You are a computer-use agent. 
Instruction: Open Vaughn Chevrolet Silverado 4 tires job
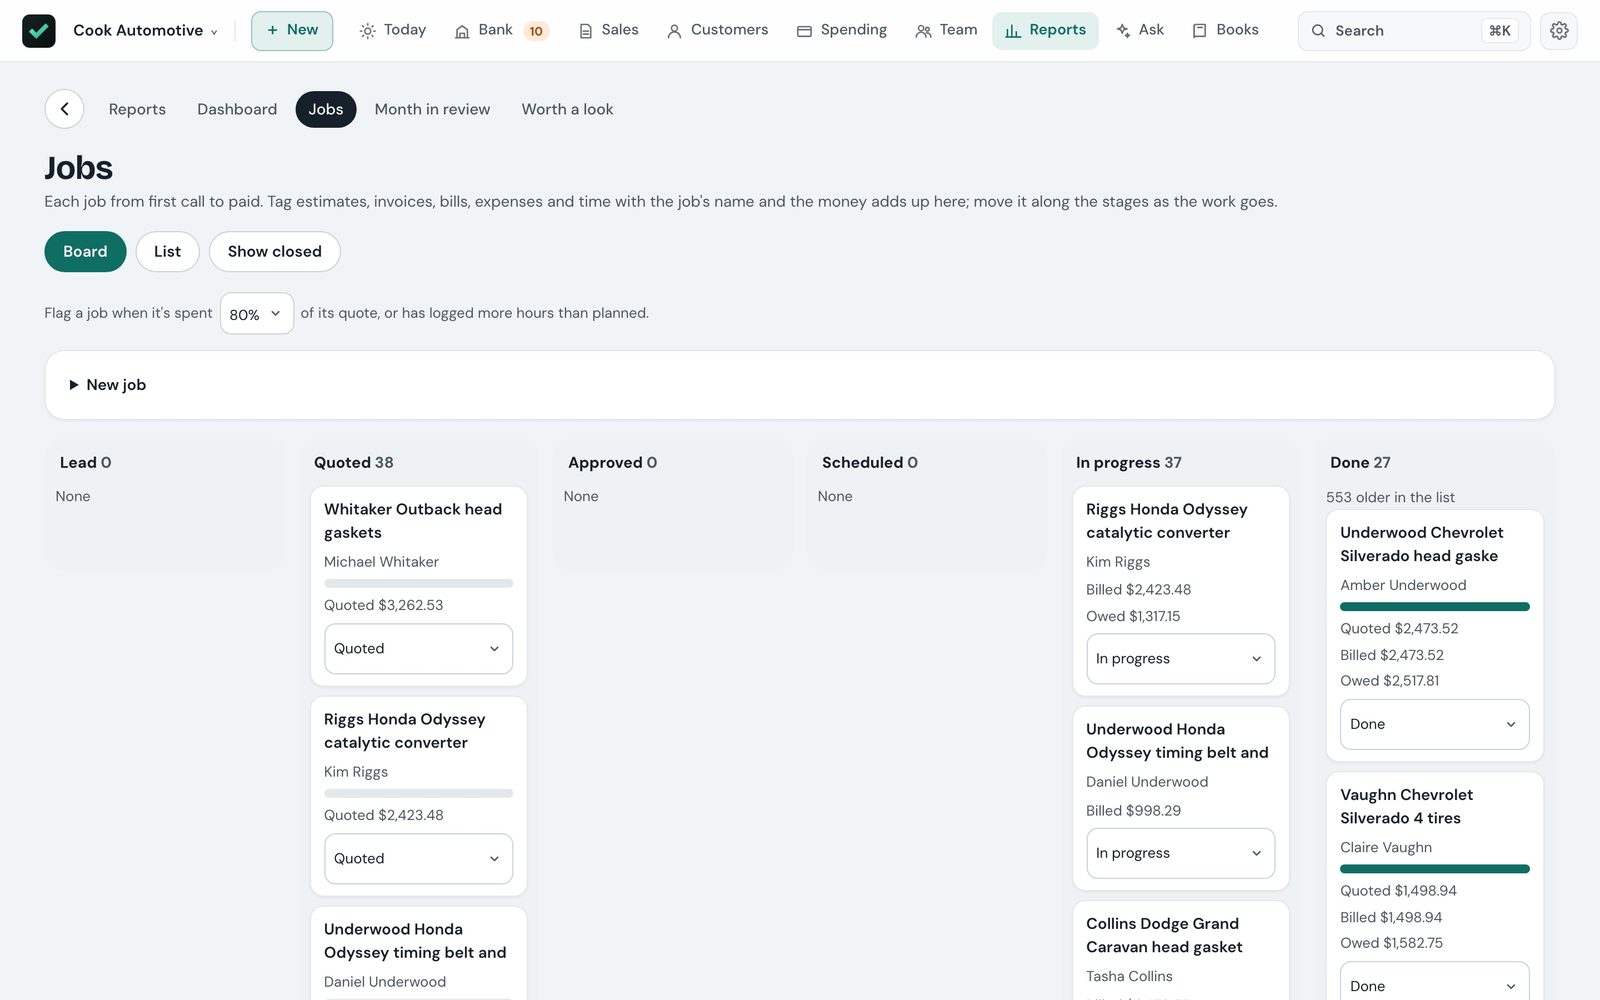tap(1406, 806)
